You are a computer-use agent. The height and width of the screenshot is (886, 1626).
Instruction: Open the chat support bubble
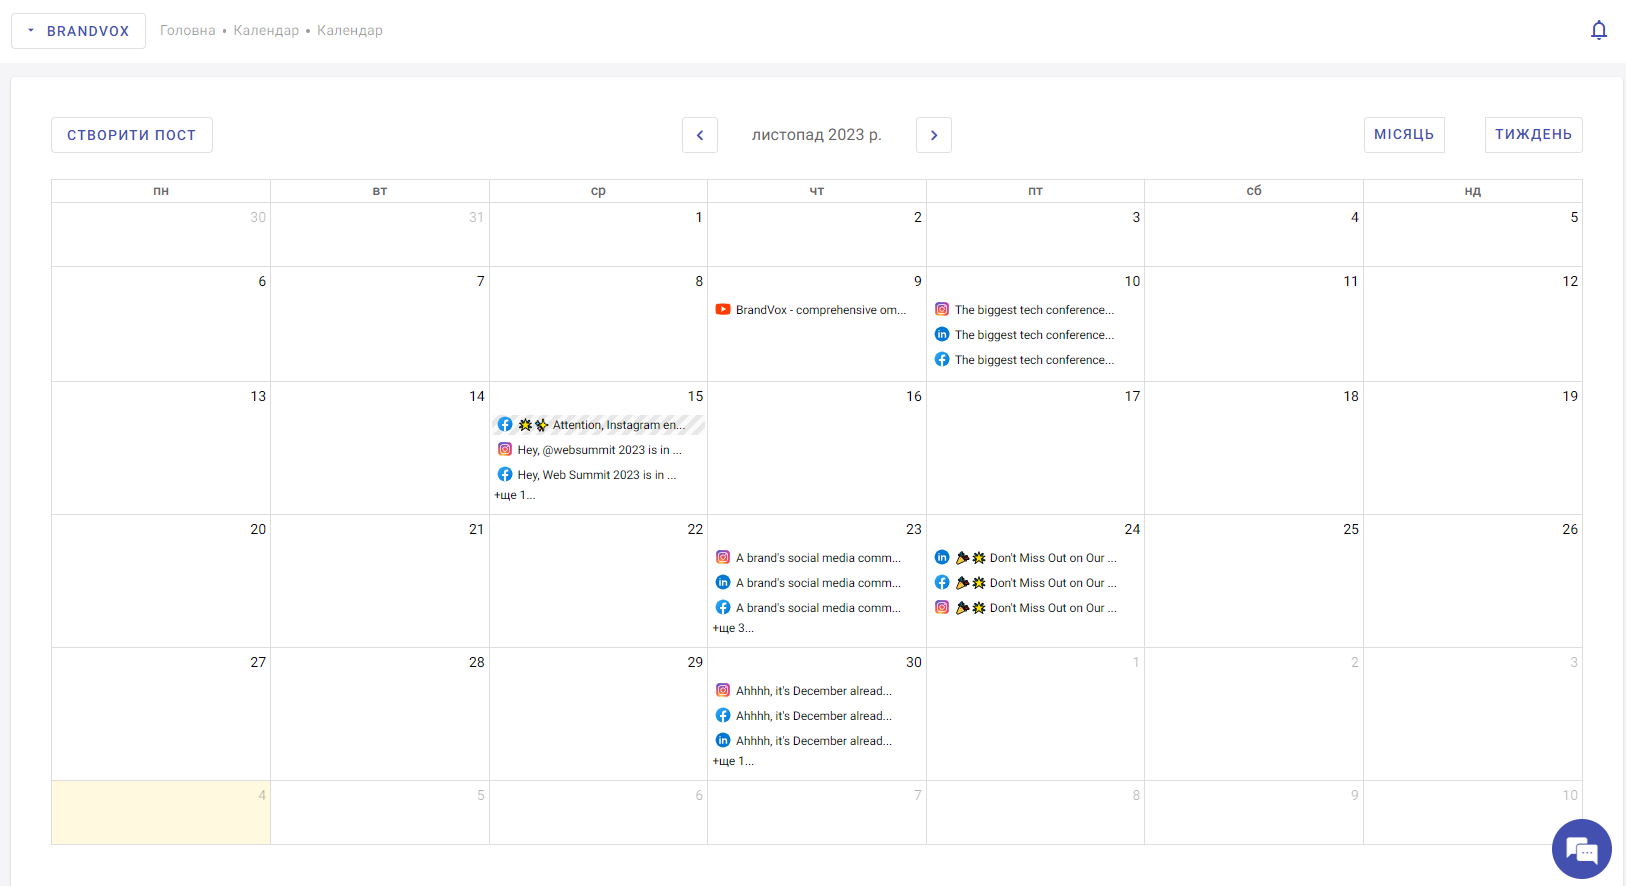click(x=1581, y=849)
